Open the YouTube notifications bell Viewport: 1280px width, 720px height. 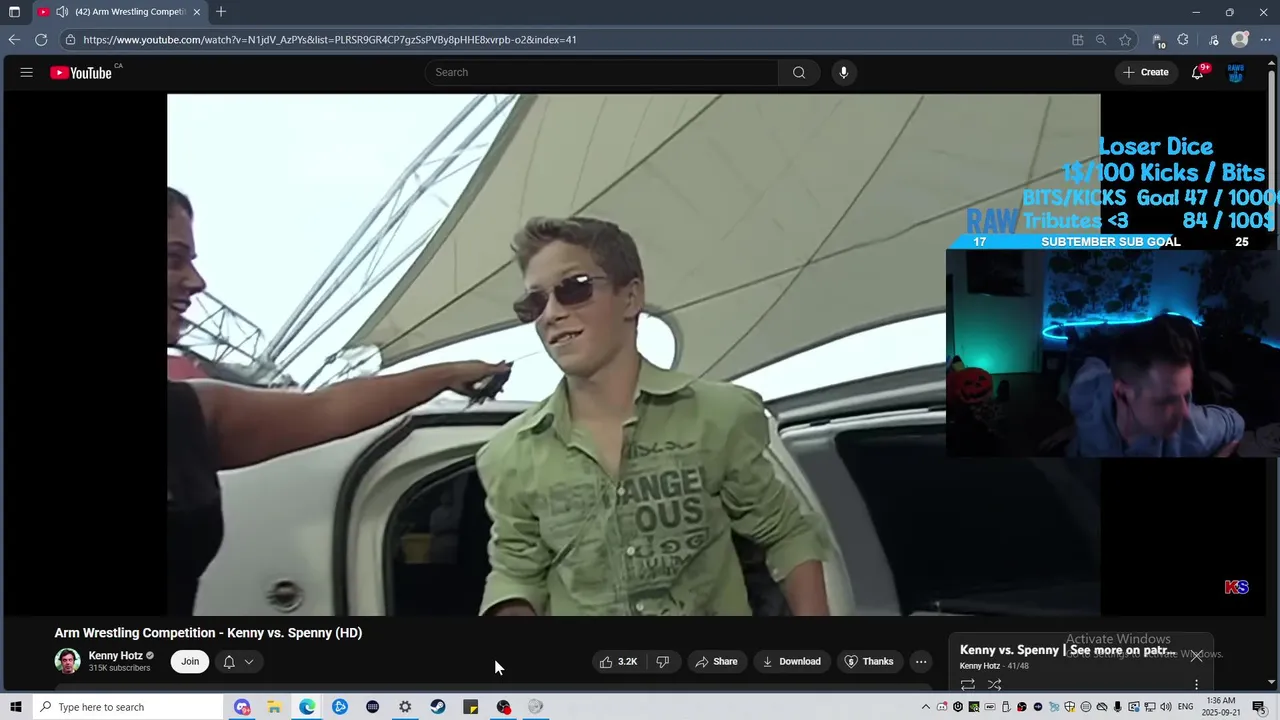(x=1197, y=72)
